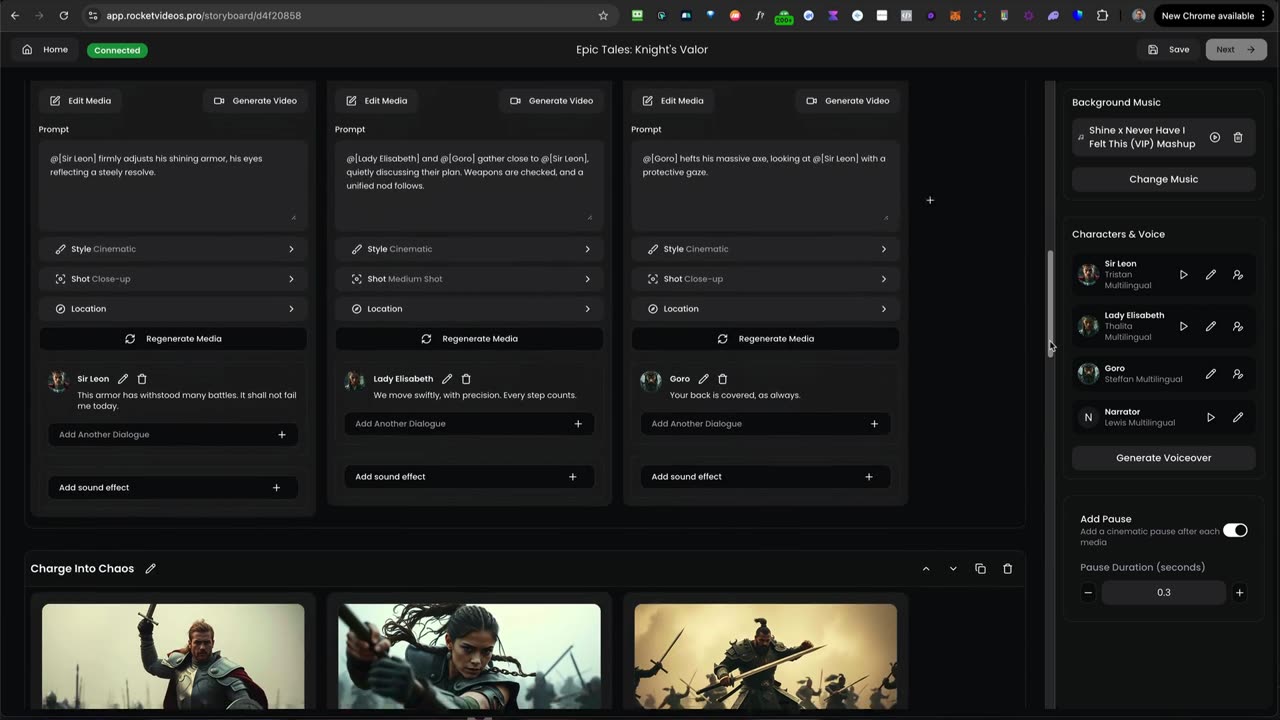Edit Sir Leon character in sidebar
Screen dimensions: 1280x720
(x=1211, y=275)
